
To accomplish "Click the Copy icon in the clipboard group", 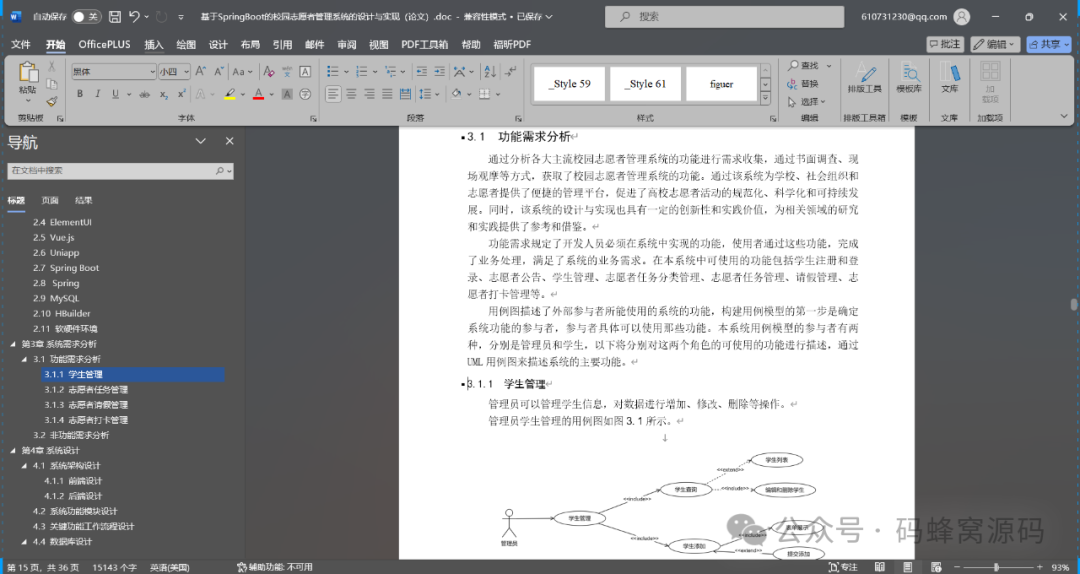I will coord(52,83).
